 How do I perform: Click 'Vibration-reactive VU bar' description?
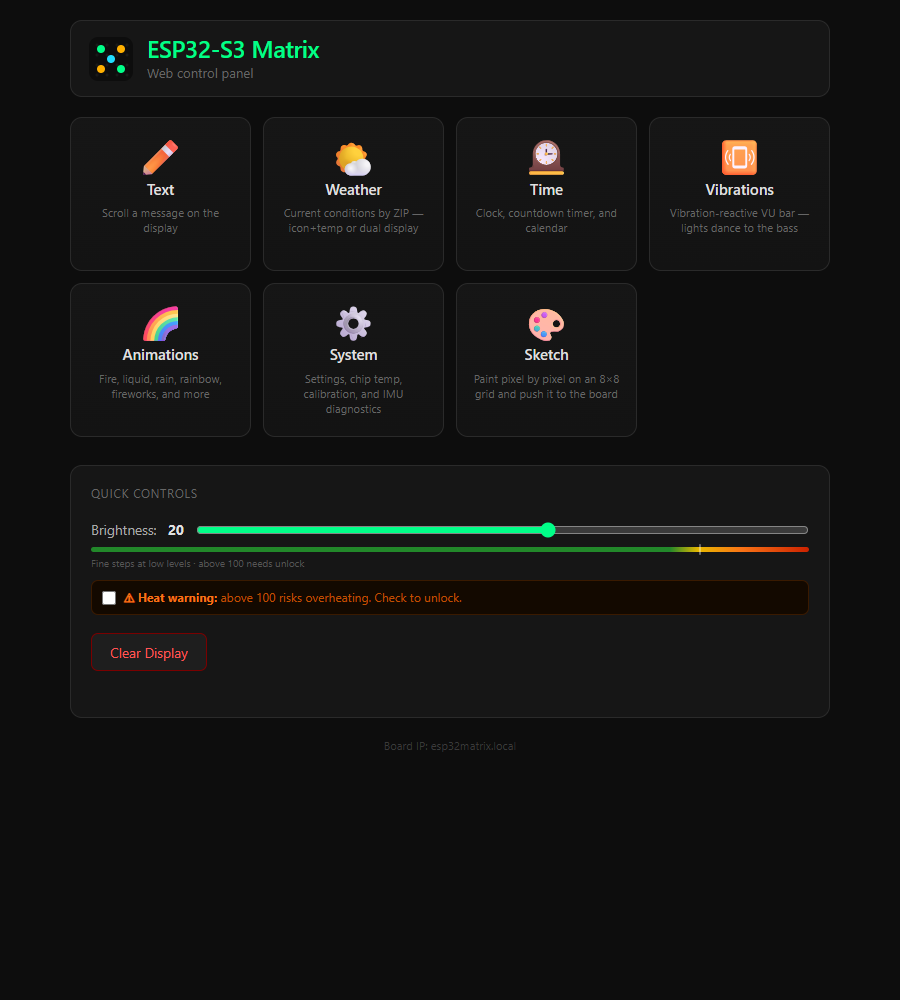[x=739, y=221]
